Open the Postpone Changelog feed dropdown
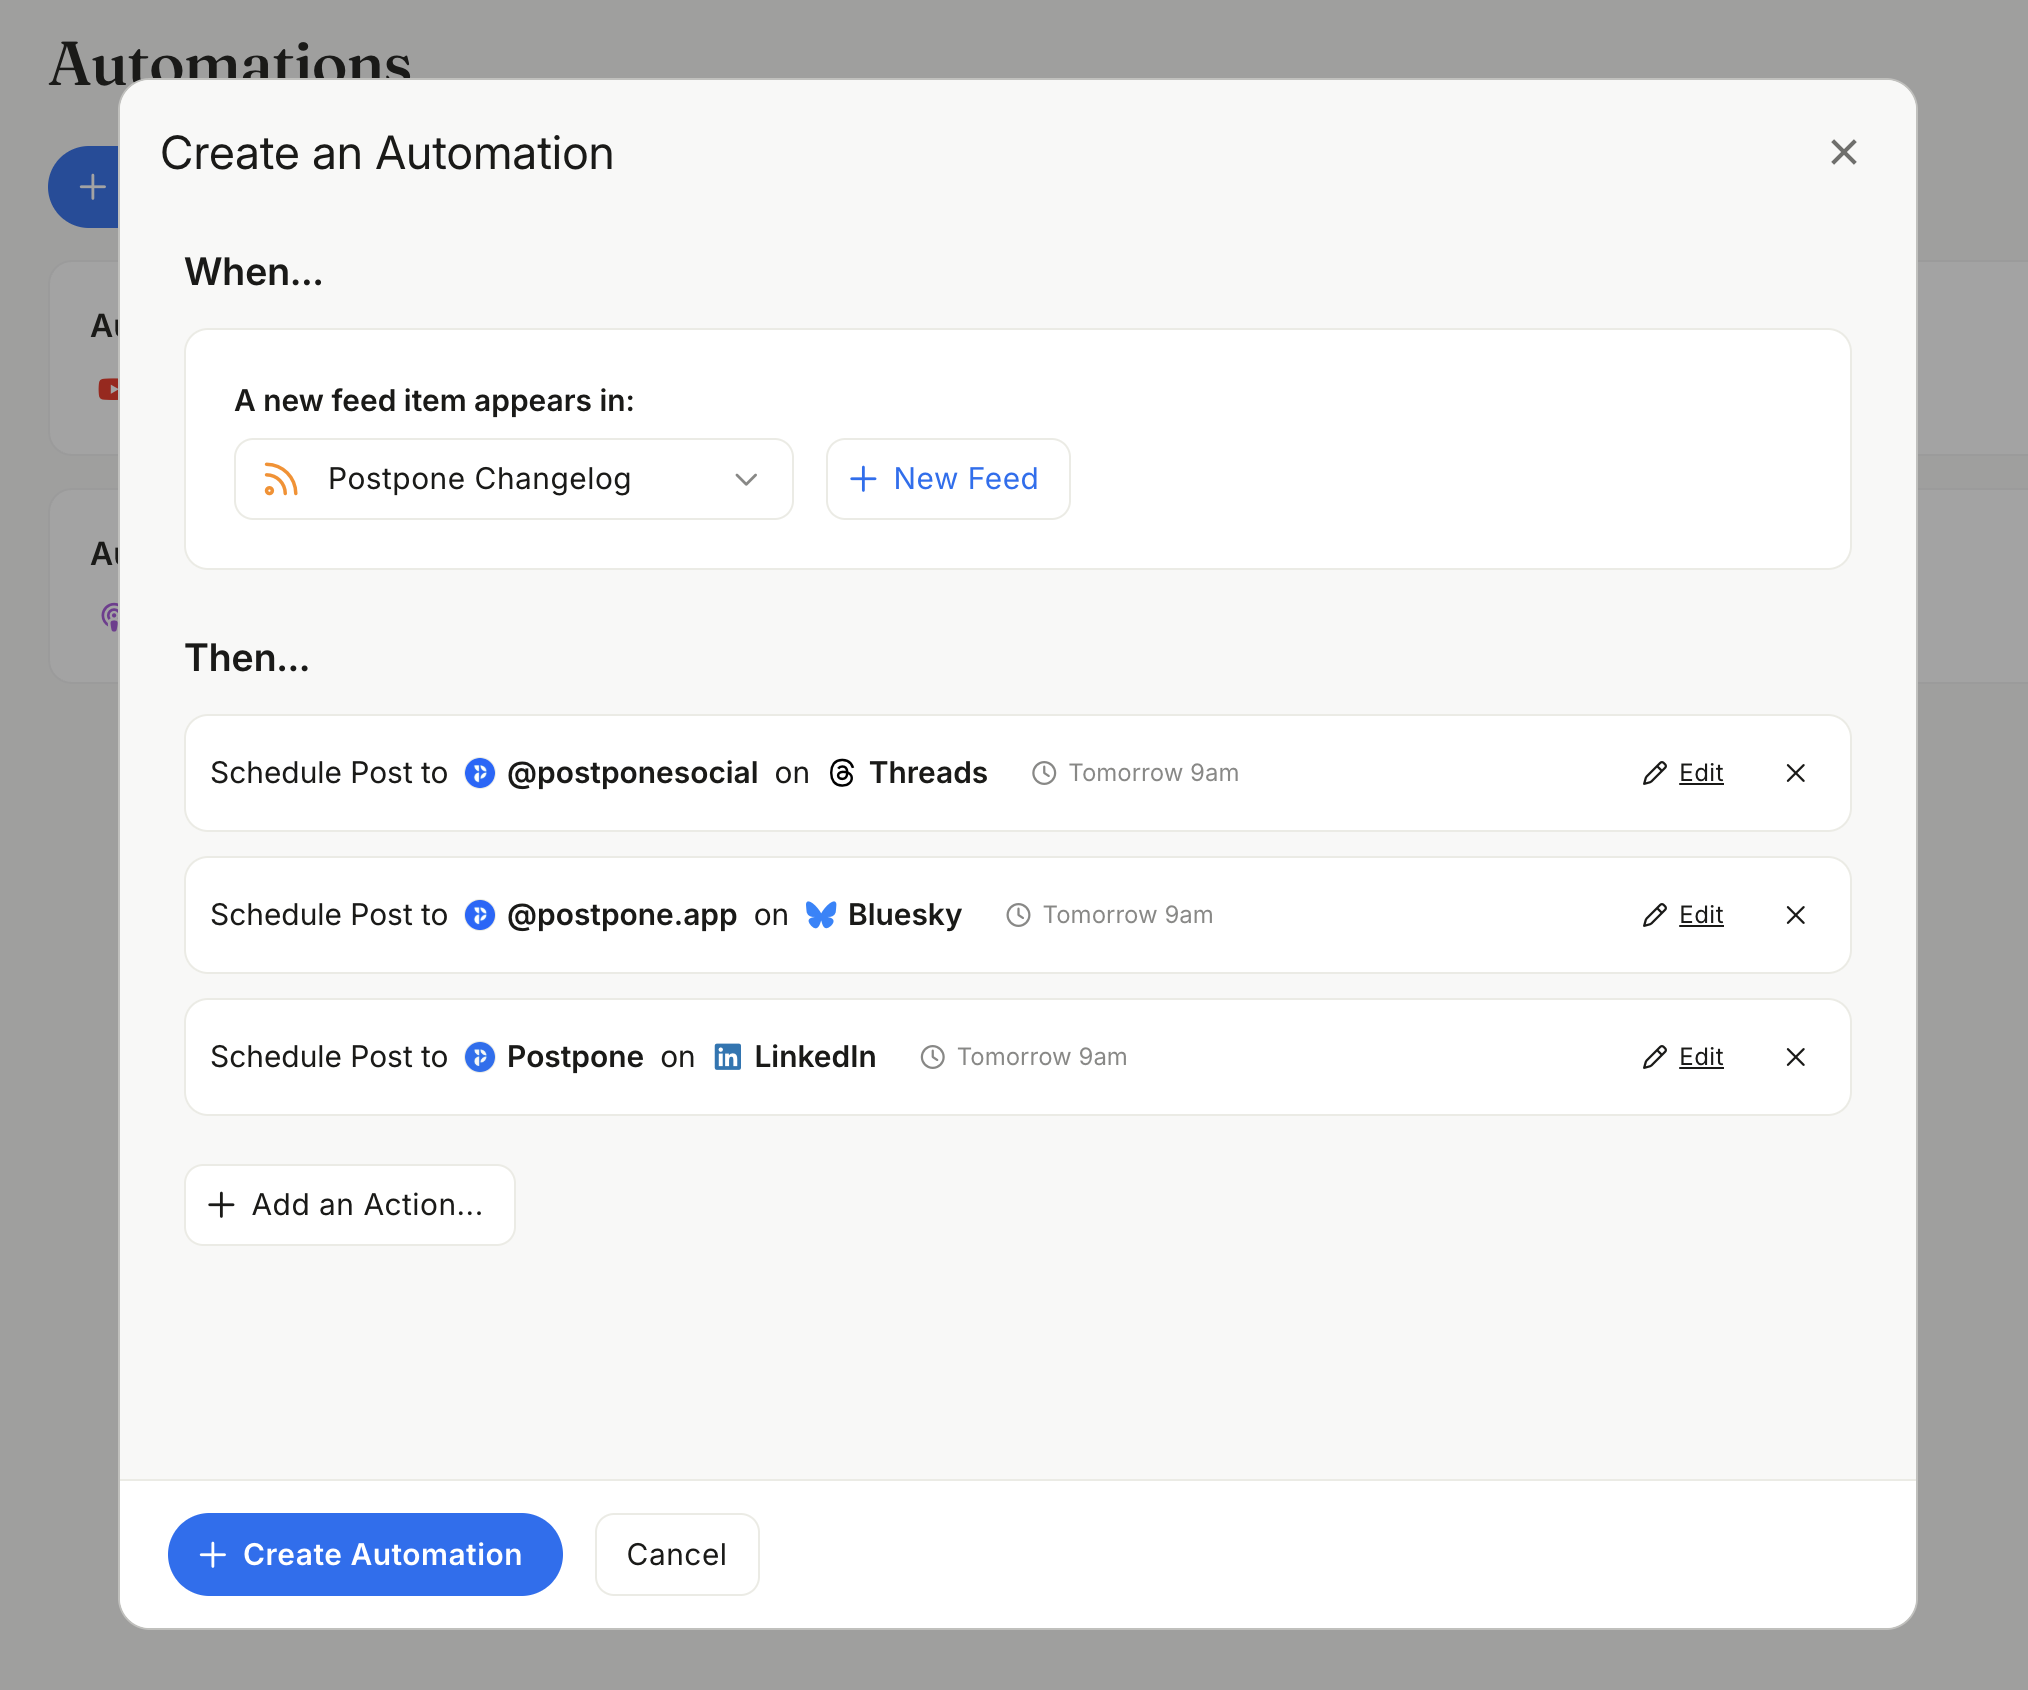2028x1690 pixels. pos(513,479)
